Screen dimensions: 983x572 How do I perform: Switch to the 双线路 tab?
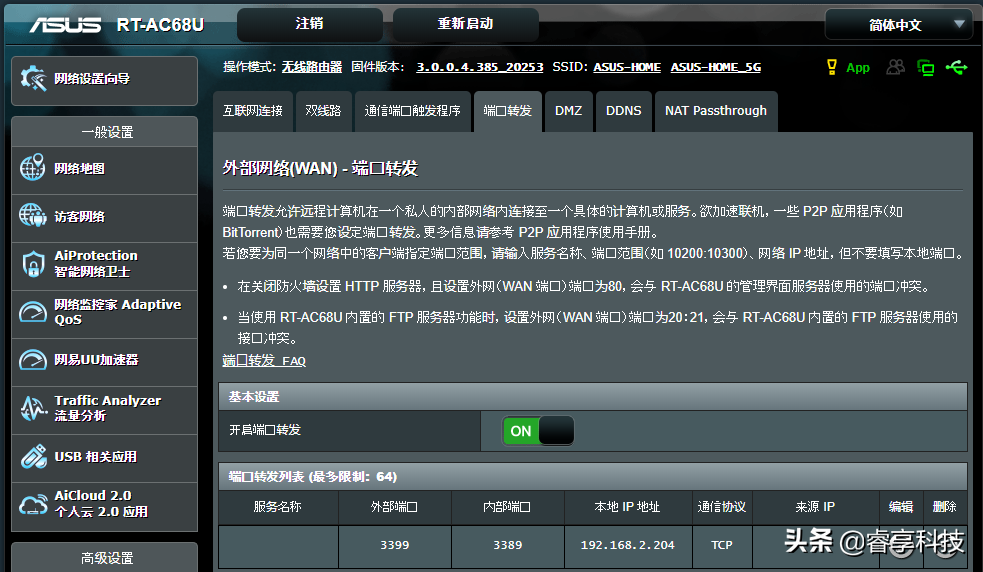(323, 111)
